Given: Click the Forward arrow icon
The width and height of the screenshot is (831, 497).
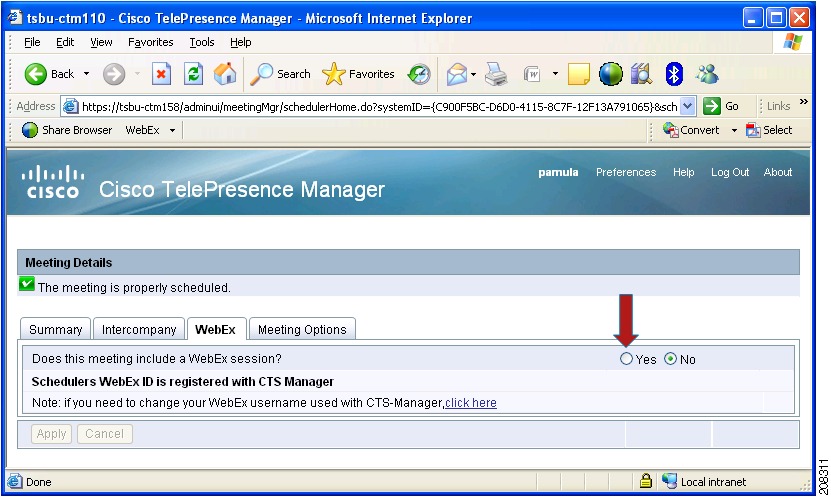Looking at the screenshot, I should click(113, 74).
